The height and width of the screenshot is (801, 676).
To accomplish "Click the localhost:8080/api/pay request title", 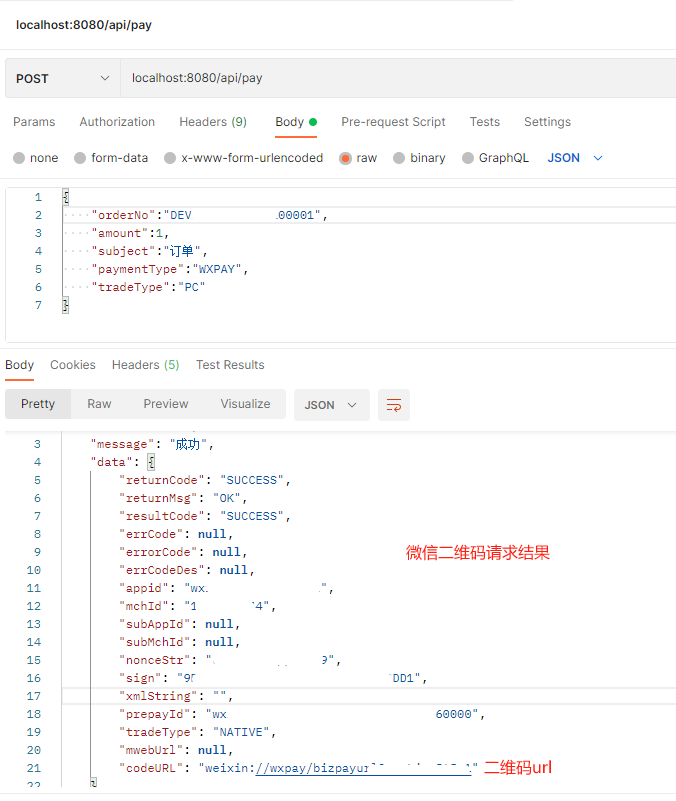I will tap(84, 25).
